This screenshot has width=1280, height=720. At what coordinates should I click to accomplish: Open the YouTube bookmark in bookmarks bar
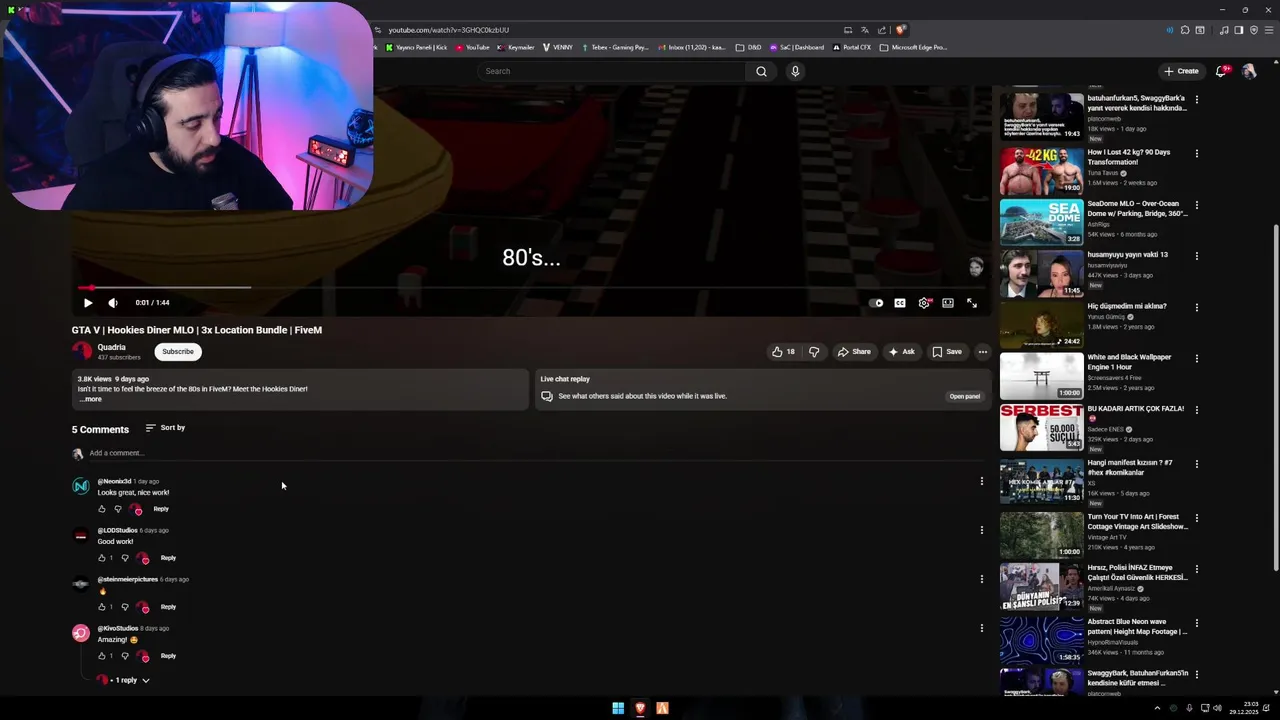pos(472,47)
